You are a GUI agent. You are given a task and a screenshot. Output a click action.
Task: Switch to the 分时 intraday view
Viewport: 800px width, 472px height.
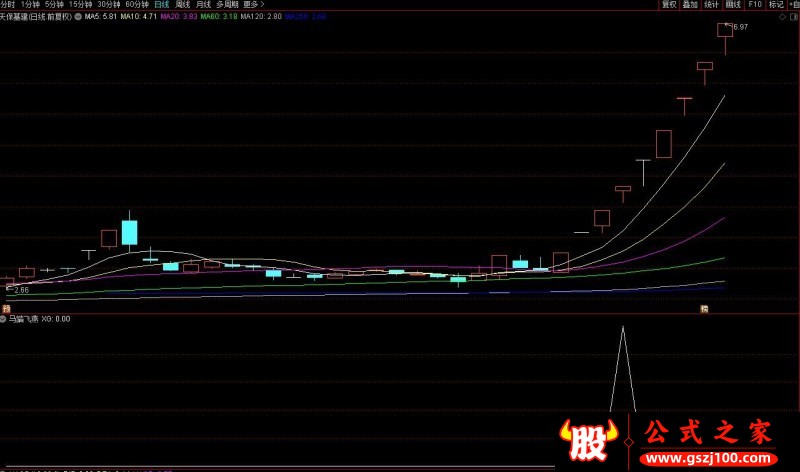[7, 5]
